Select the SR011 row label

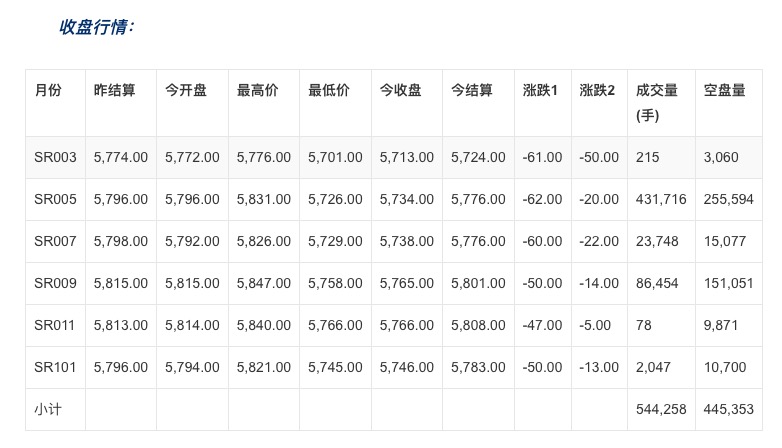pos(55,326)
